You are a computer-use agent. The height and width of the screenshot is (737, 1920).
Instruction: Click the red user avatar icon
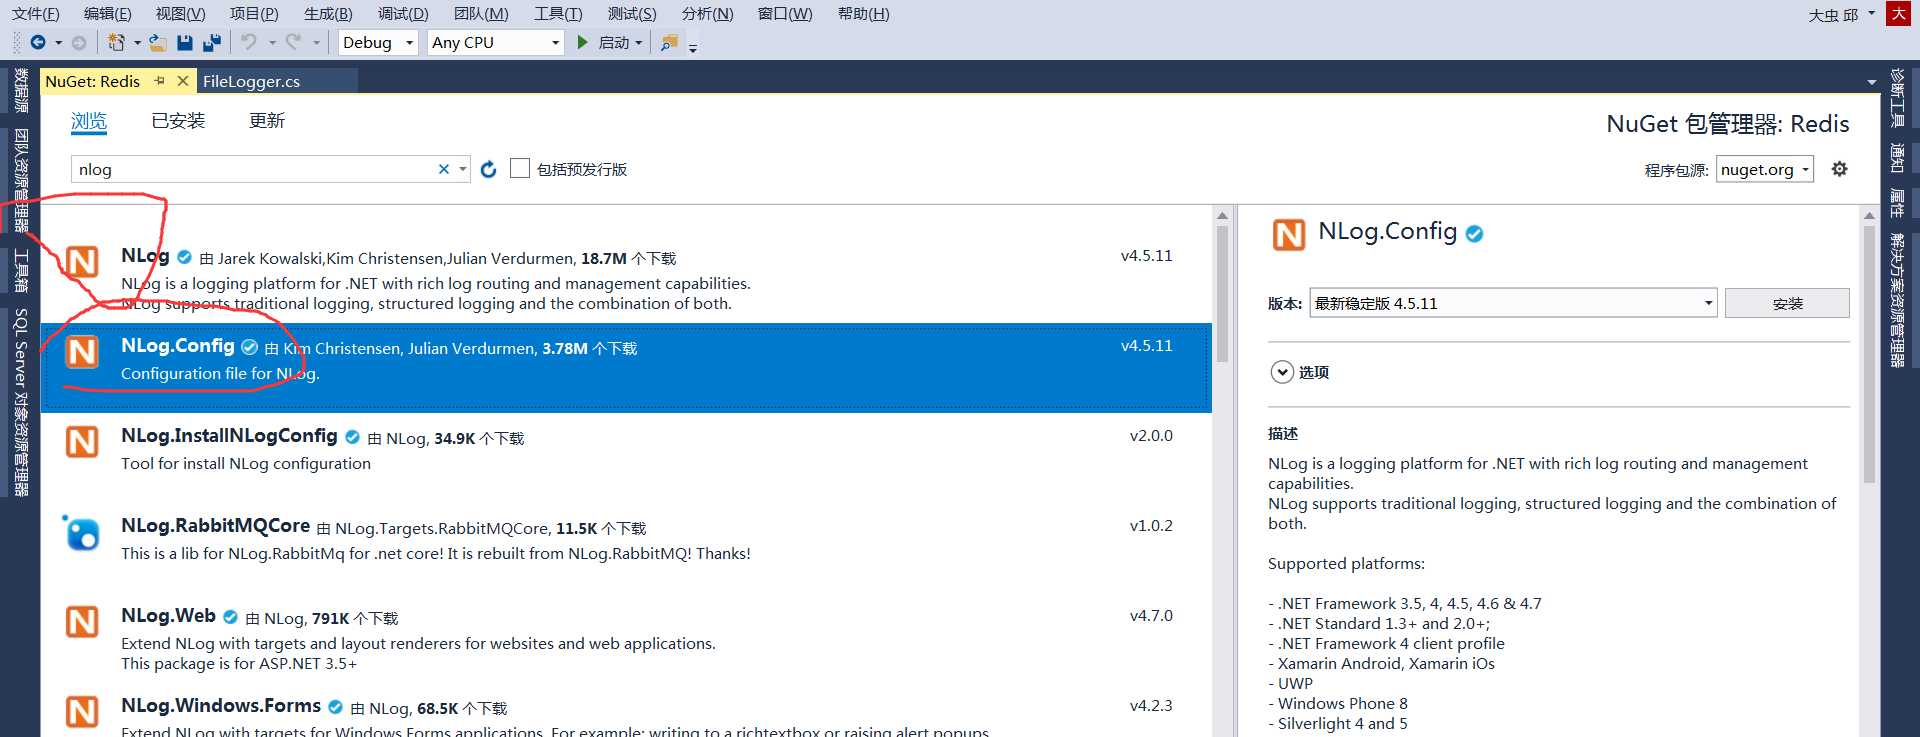pos(1898,13)
